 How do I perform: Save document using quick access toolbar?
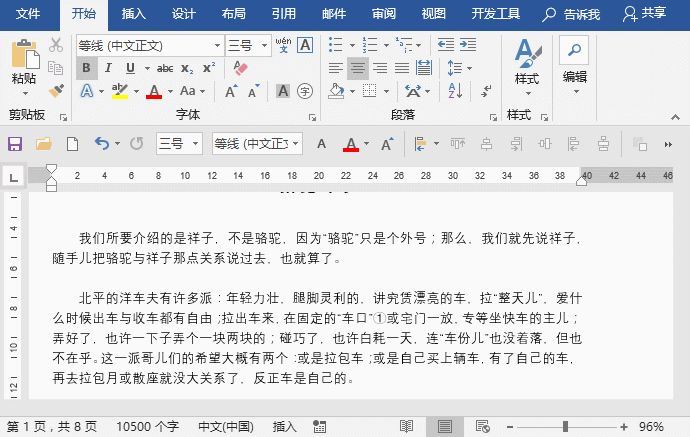pyautogui.click(x=15, y=144)
